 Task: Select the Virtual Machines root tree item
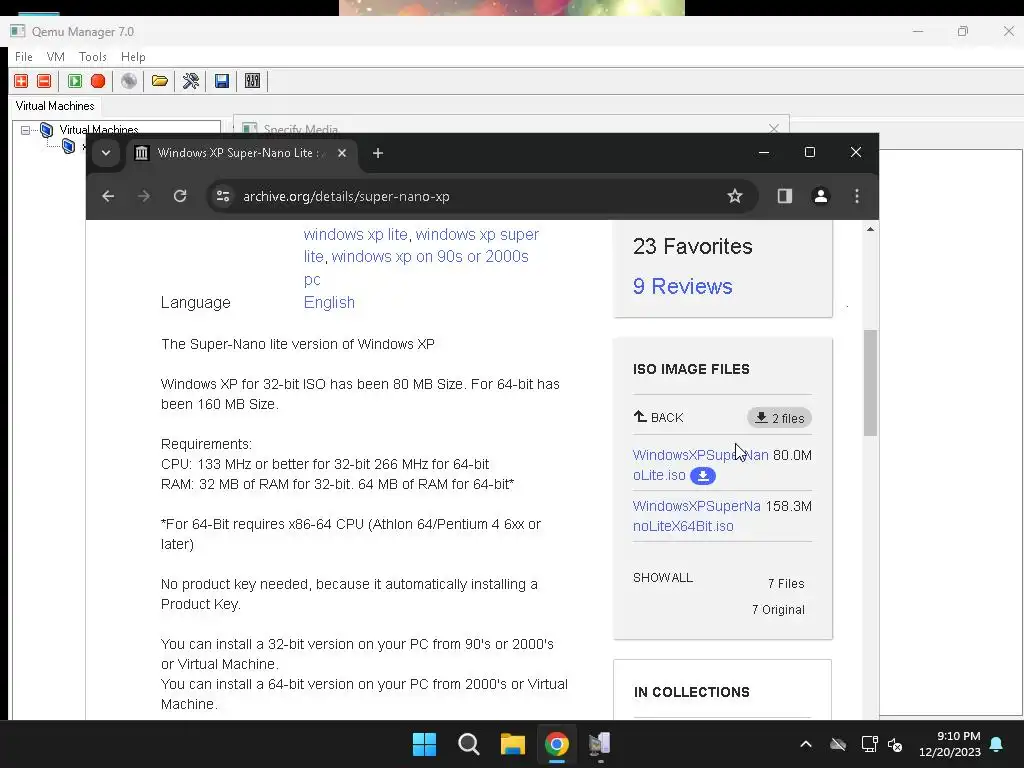coord(99,129)
